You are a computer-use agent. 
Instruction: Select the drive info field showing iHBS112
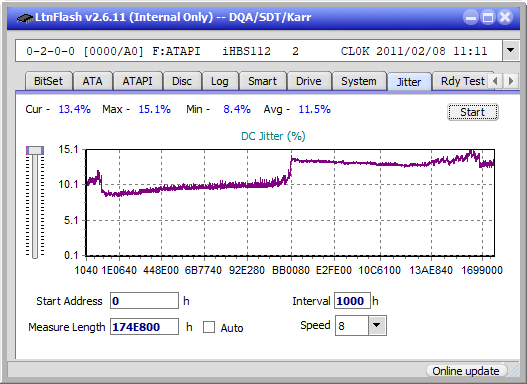259,51
